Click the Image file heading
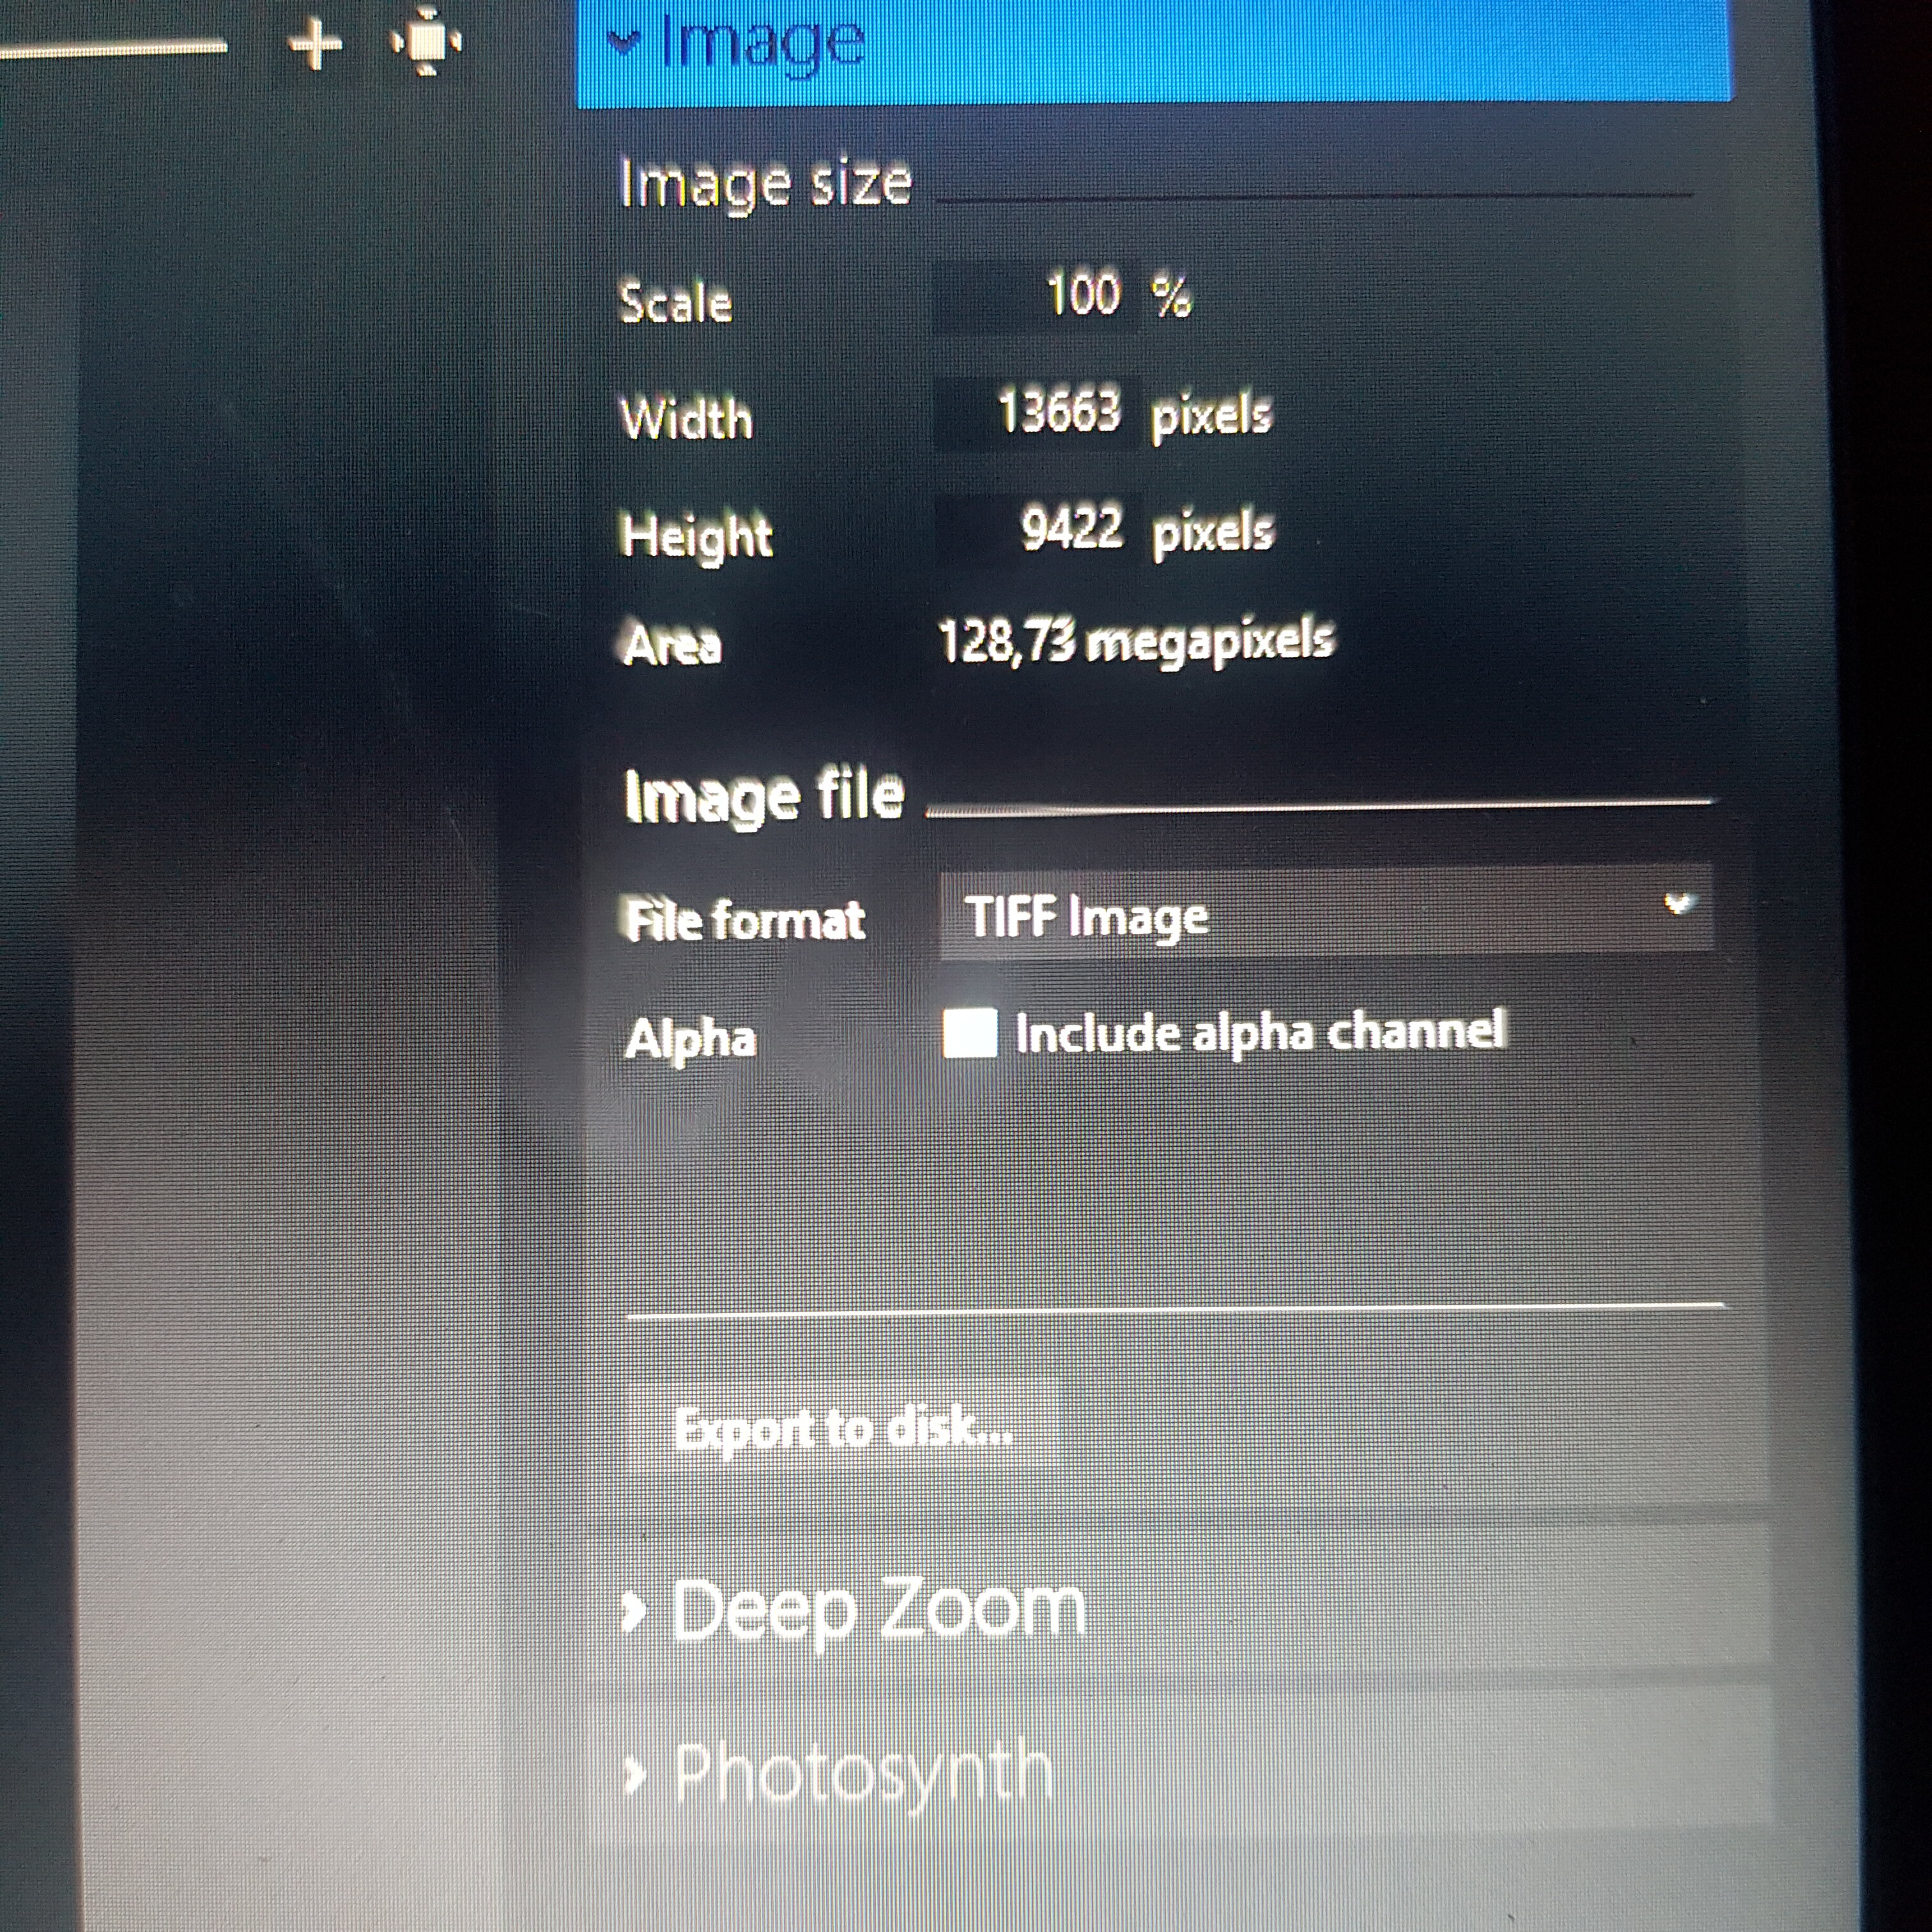 764,796
